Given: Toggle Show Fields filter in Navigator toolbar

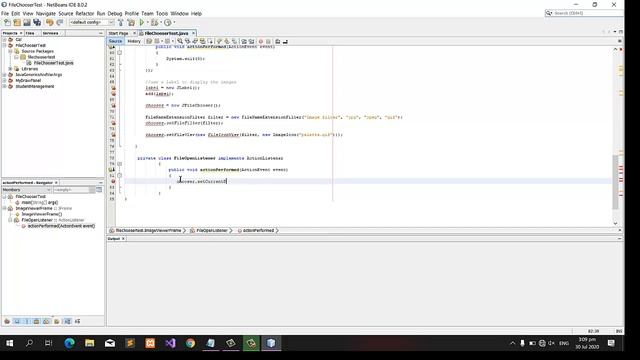Looking at the screenshot, I should [x=17, y=322].
